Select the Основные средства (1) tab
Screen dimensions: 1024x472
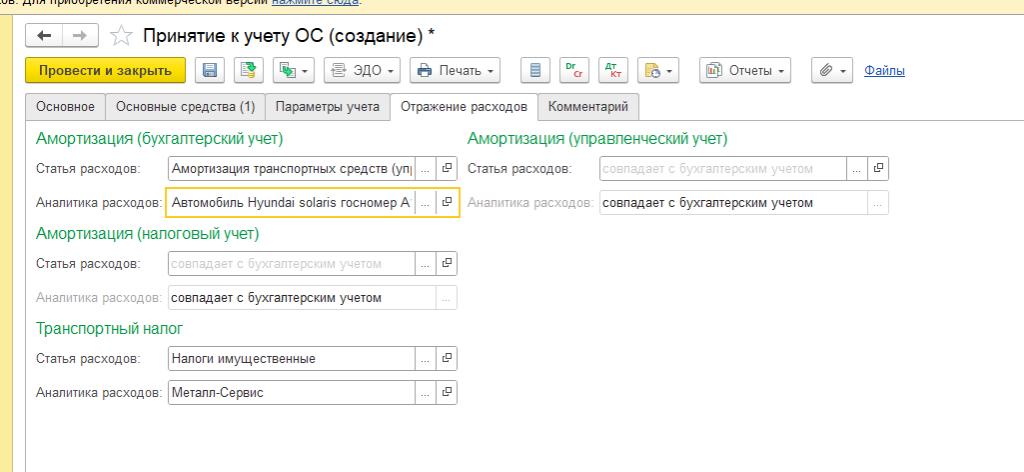(x=185, y=106)
